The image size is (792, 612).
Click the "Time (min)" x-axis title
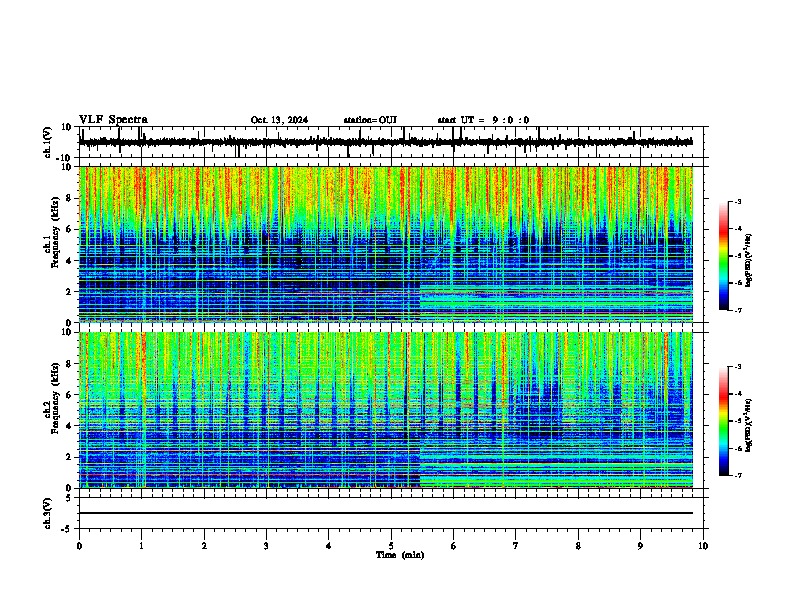pyautogui.click(x=400, y=555)
